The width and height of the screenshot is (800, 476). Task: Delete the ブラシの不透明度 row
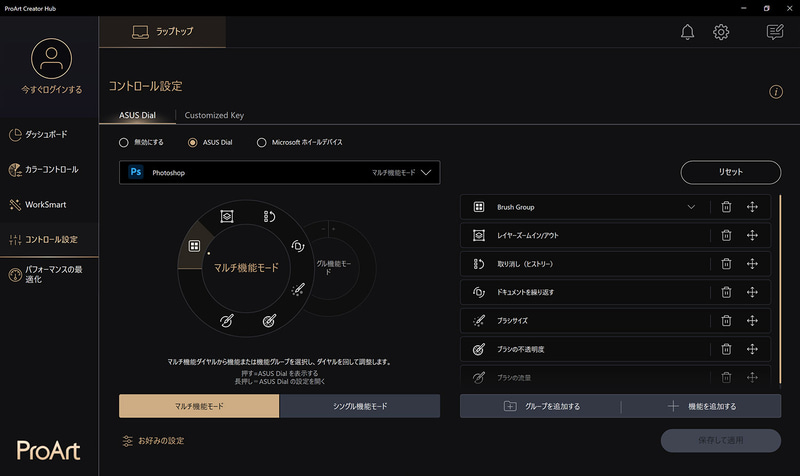726,349
